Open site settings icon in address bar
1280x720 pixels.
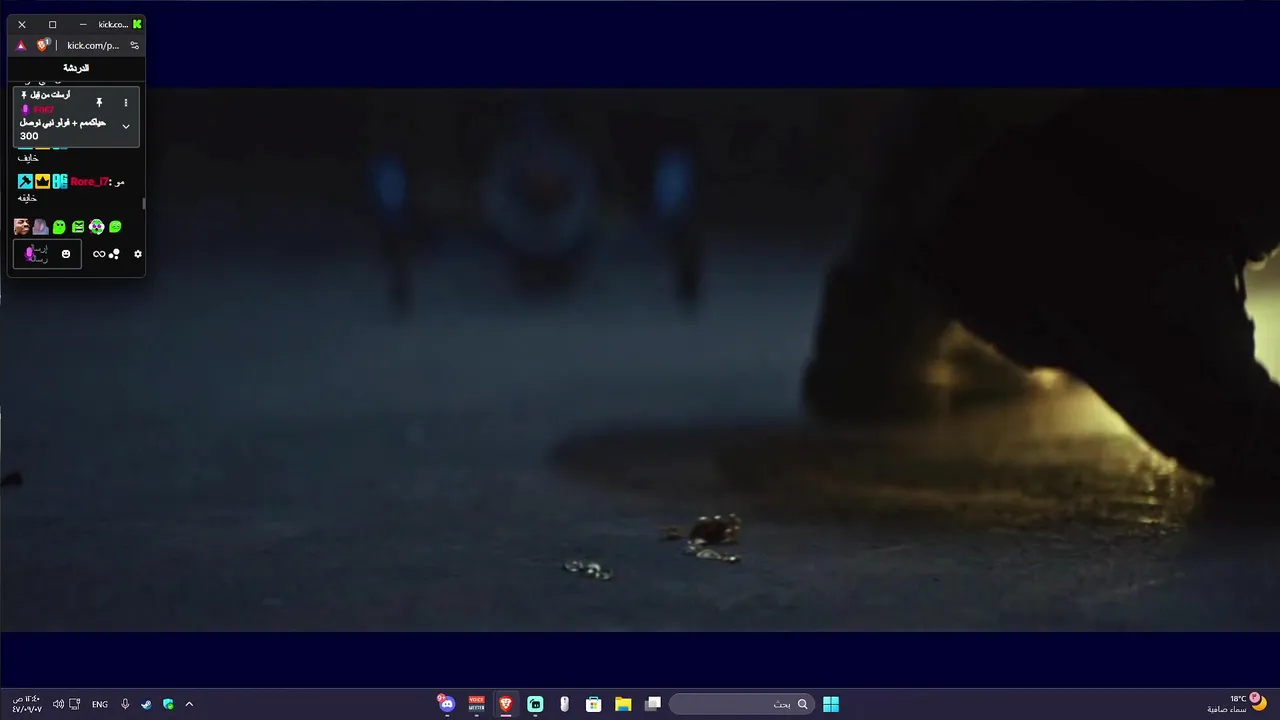point(134,45)
